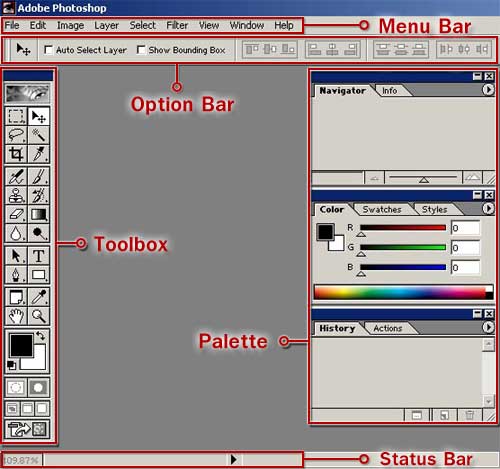Open the Navigator palette flyout menu
This screenshot has width=500, height=469.
pos(488,89)
